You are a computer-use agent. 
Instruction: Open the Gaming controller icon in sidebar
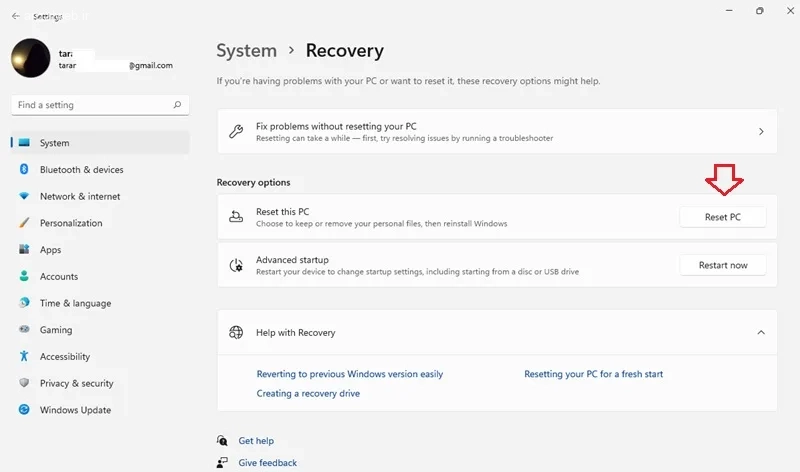tap(24, 329)
